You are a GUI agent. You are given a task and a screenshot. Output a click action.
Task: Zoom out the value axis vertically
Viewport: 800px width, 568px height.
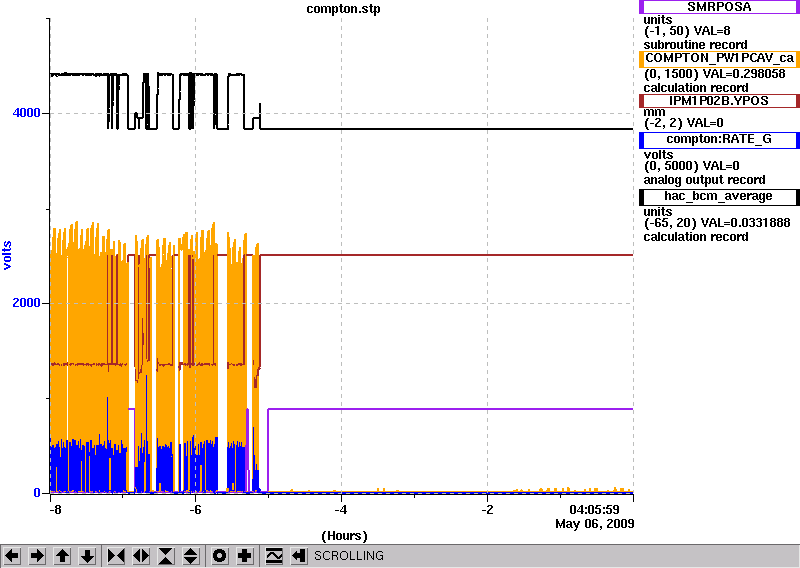pos(191,555)
